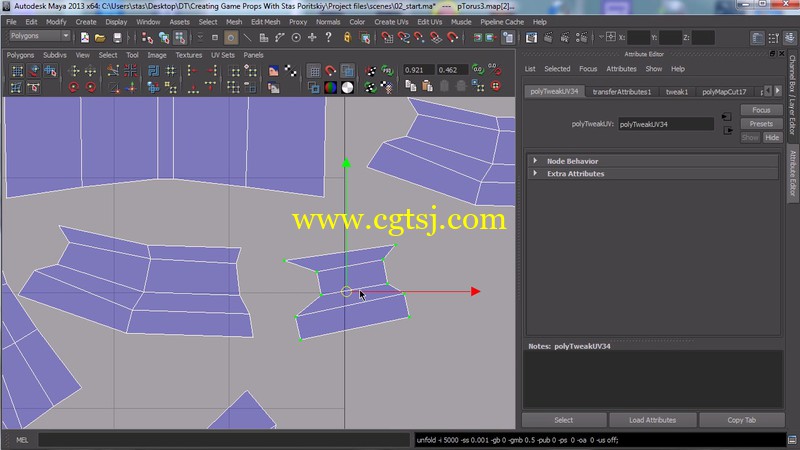Click the Hide button
Image resolution: width=800 pixels, height=450 pixels.
772,138
